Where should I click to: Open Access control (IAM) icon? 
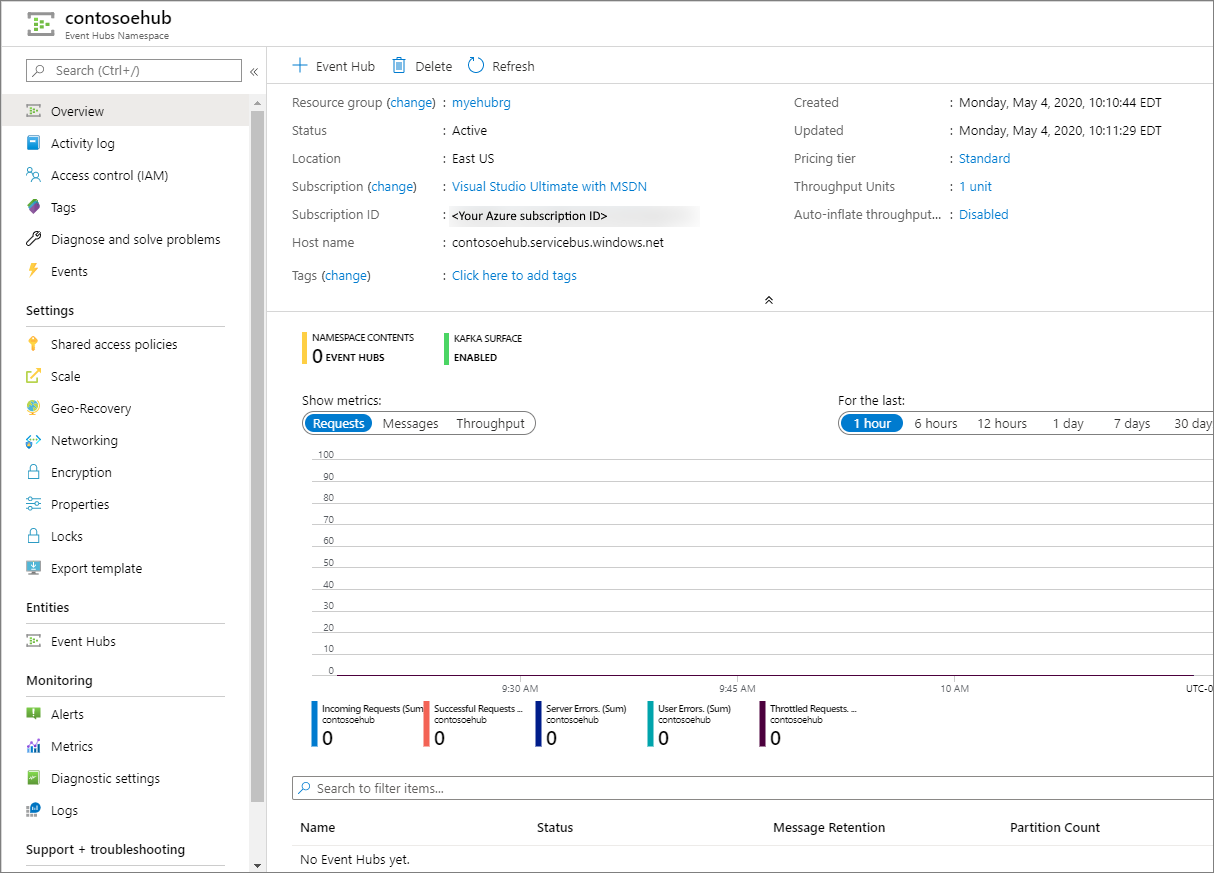(34, 175)
